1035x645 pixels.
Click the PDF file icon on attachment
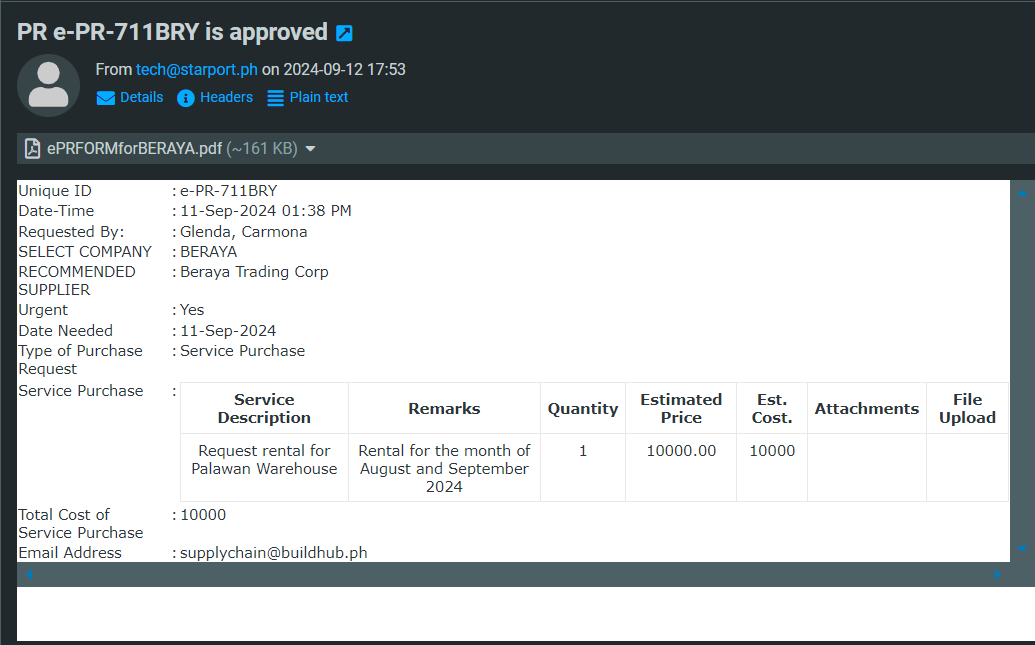point(33,149)
